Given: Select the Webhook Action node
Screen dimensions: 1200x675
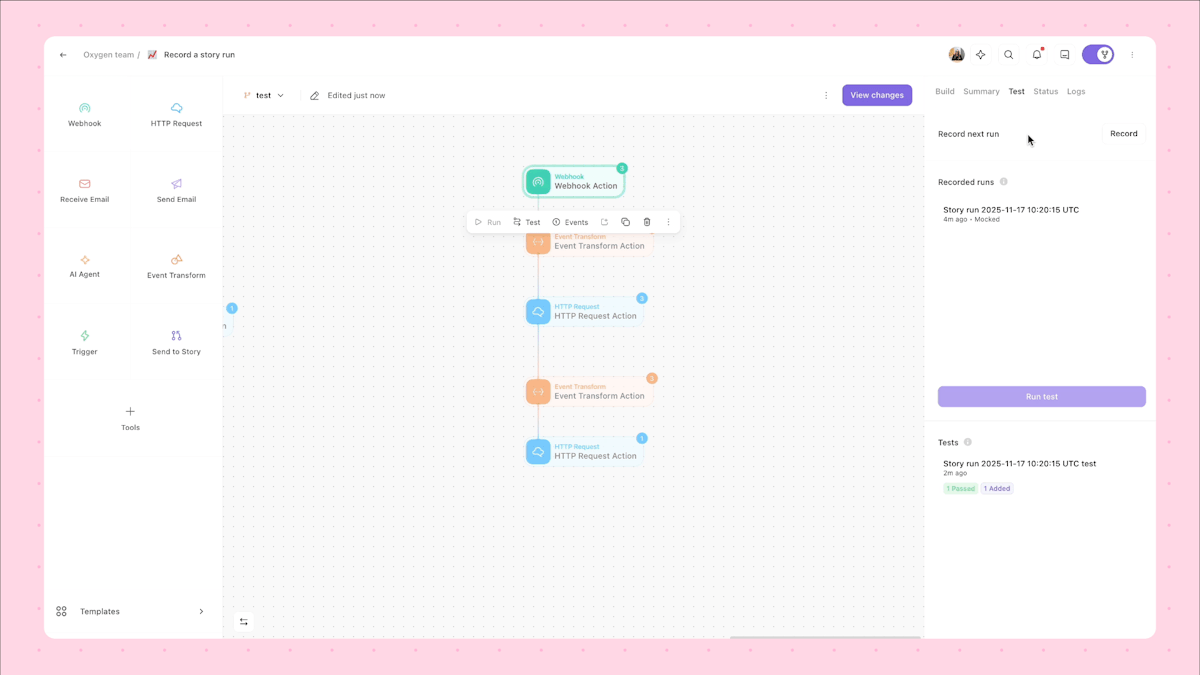Looking at the screenshot, I should (x=575, y=182).
